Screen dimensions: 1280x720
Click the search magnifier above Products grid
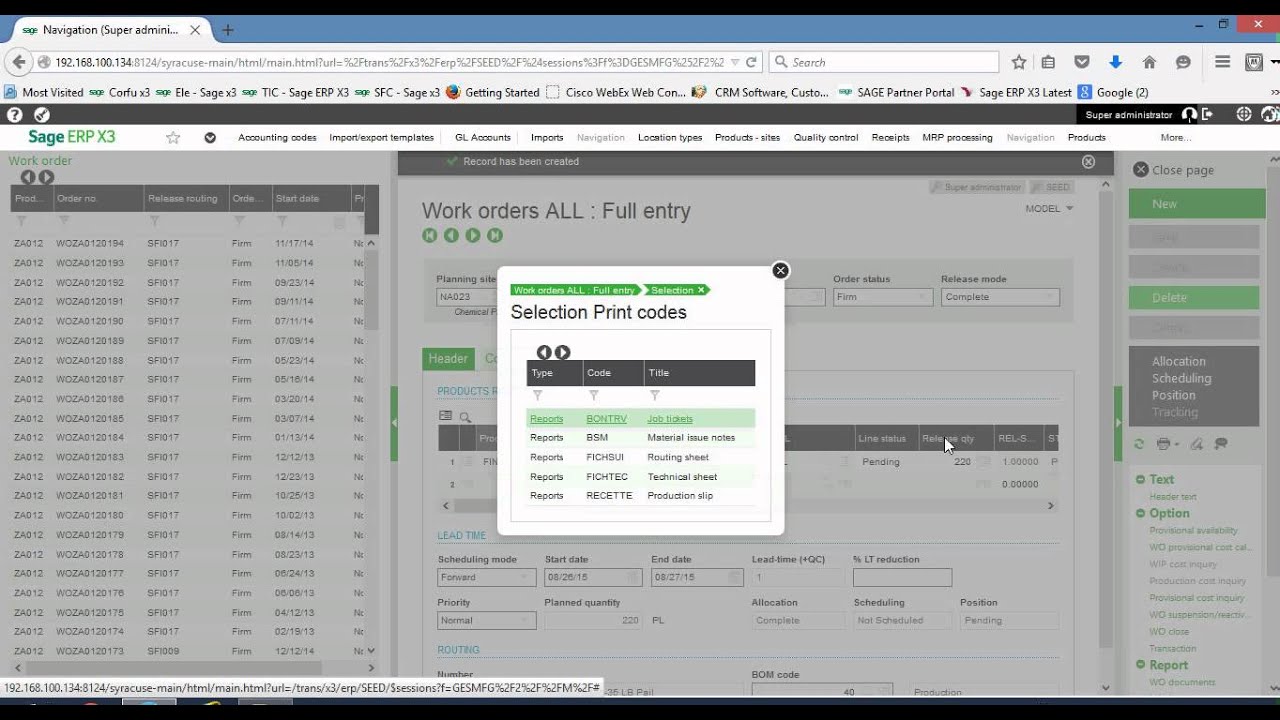point(465,417)
